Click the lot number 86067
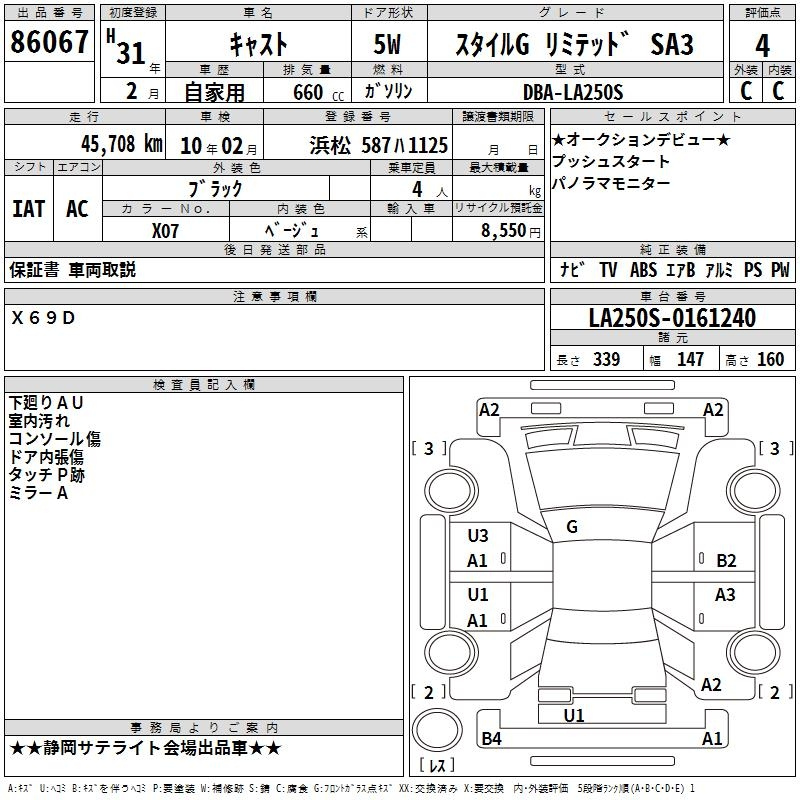The image size is (800, 800). [48, 44]
